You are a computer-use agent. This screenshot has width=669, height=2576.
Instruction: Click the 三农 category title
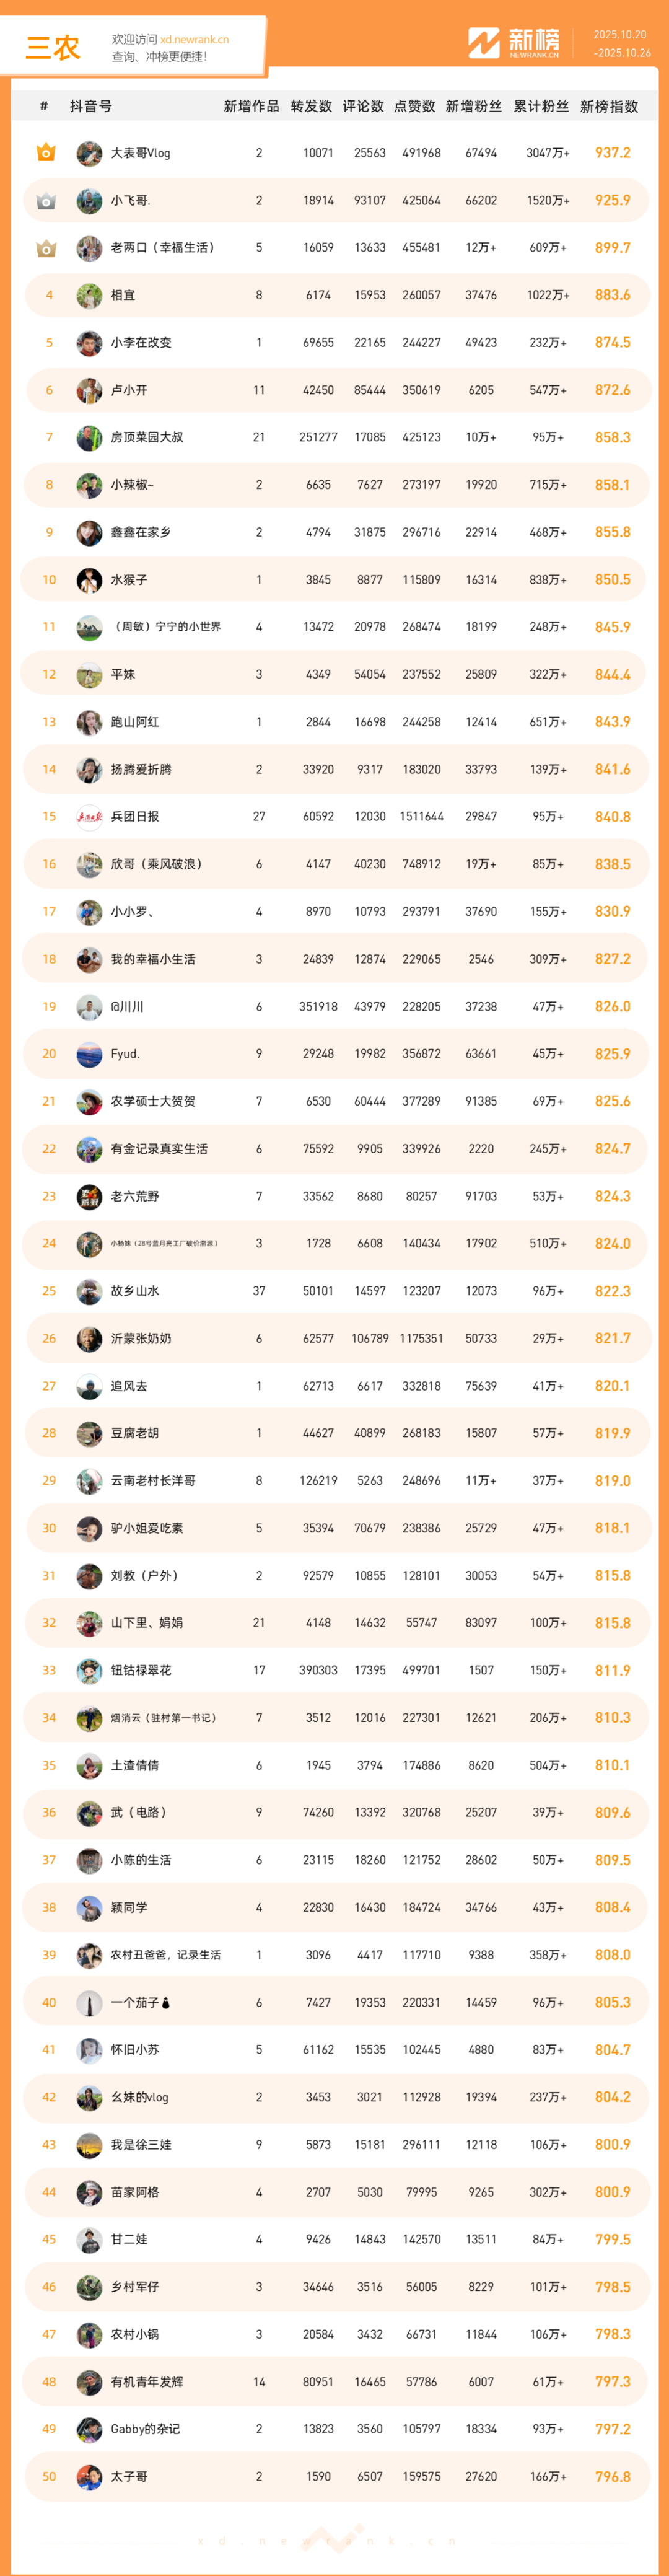(52, 47)
